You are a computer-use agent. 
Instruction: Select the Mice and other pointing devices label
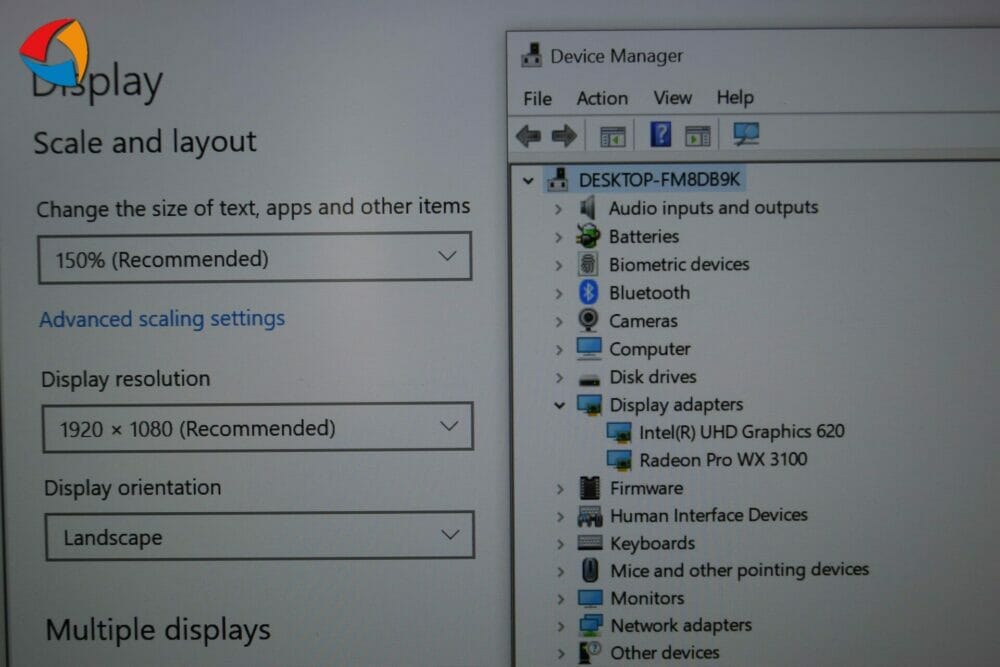click(740, 569)
